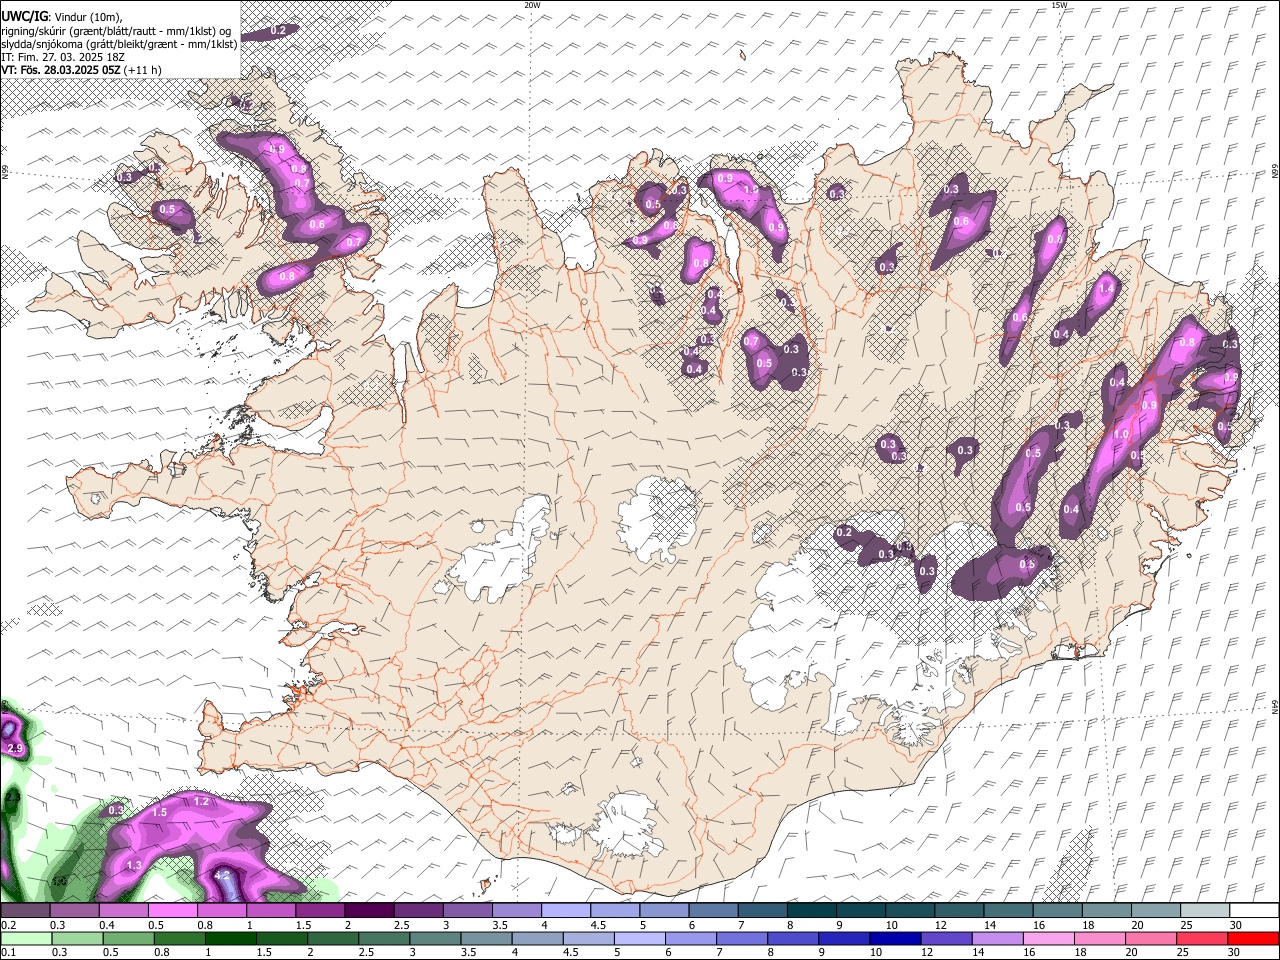Pick the snow scale swatch labeled 10
1280x960 pixels.
[x=911, y=911]
